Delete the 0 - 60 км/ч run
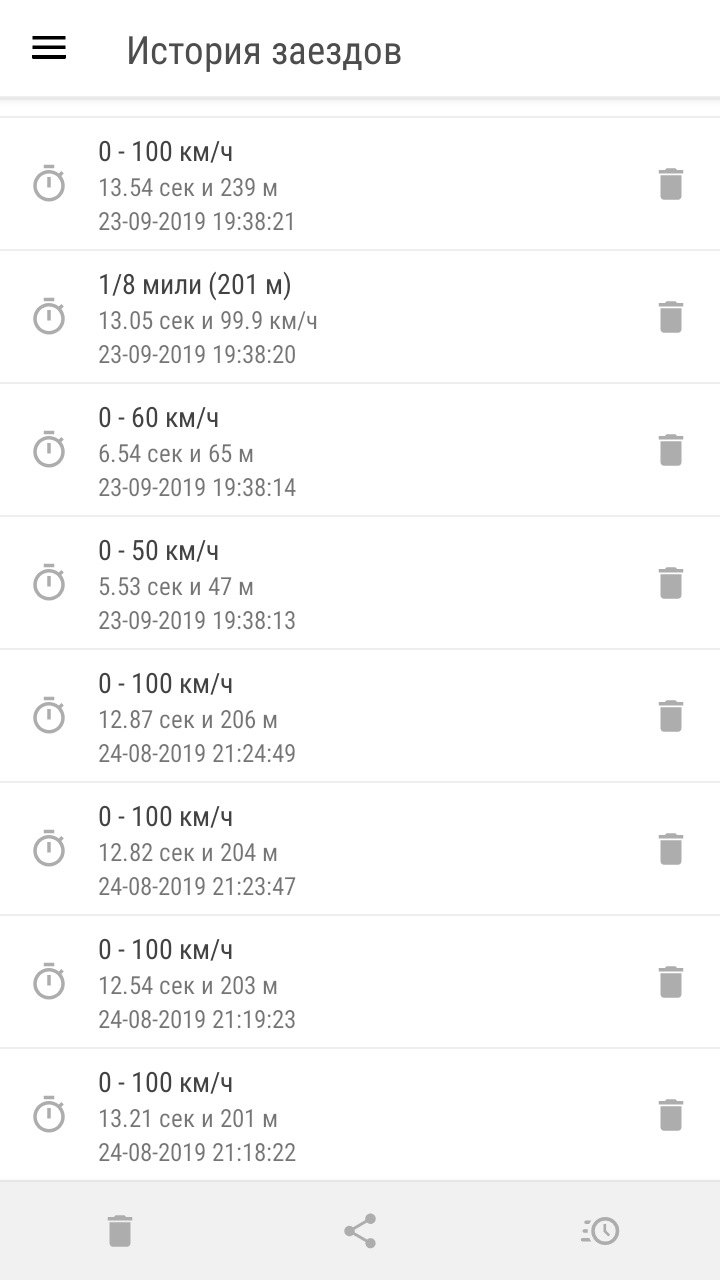720x1280 pixels. (670, 450)
